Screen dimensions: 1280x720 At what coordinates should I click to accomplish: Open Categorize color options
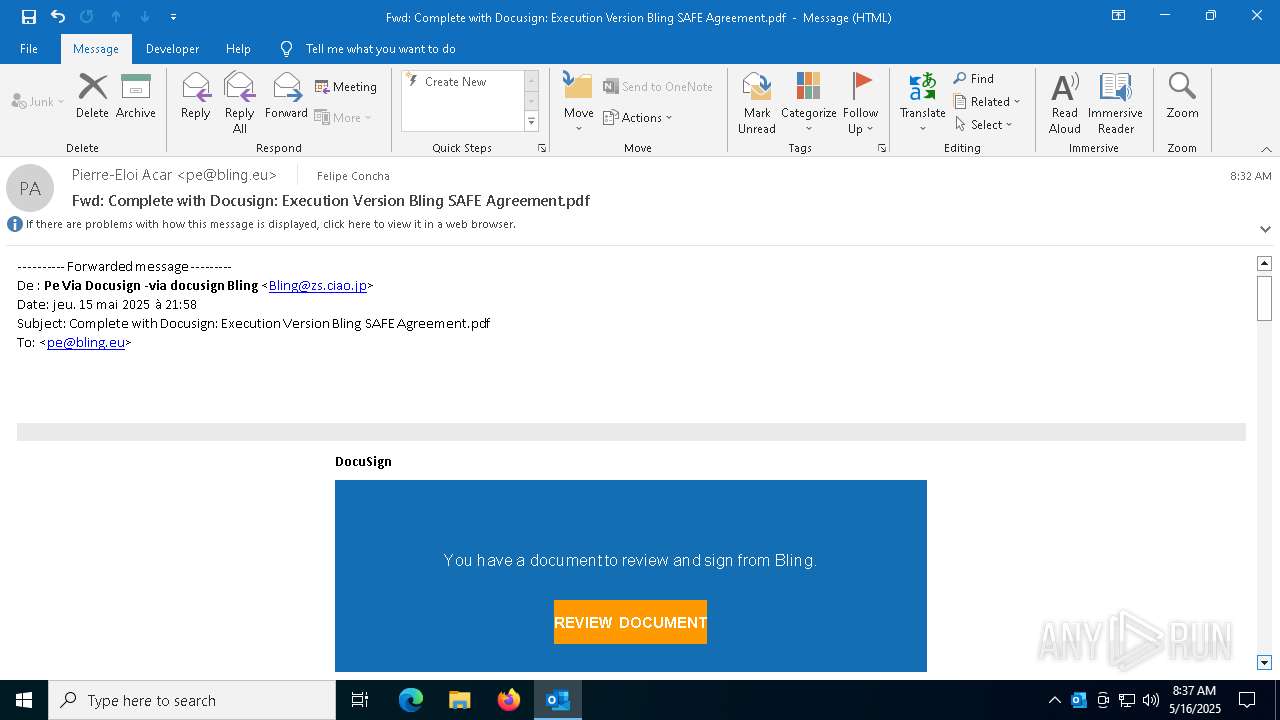click(x=809, y=103)
